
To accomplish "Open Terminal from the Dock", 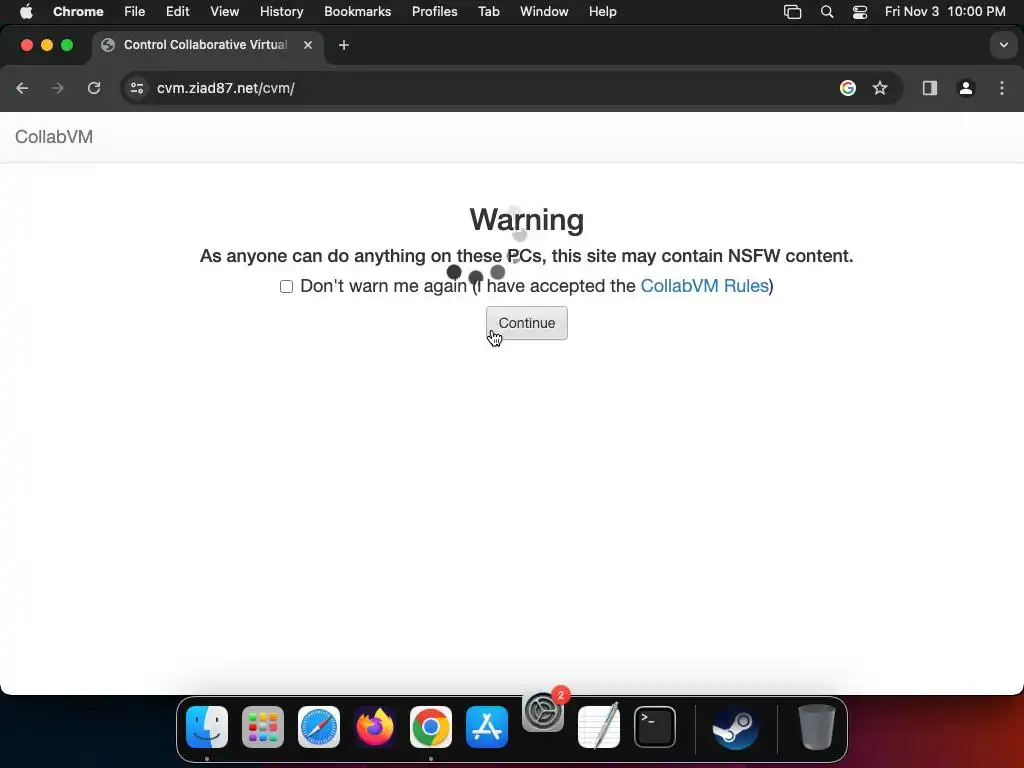I will coord(655,727).
